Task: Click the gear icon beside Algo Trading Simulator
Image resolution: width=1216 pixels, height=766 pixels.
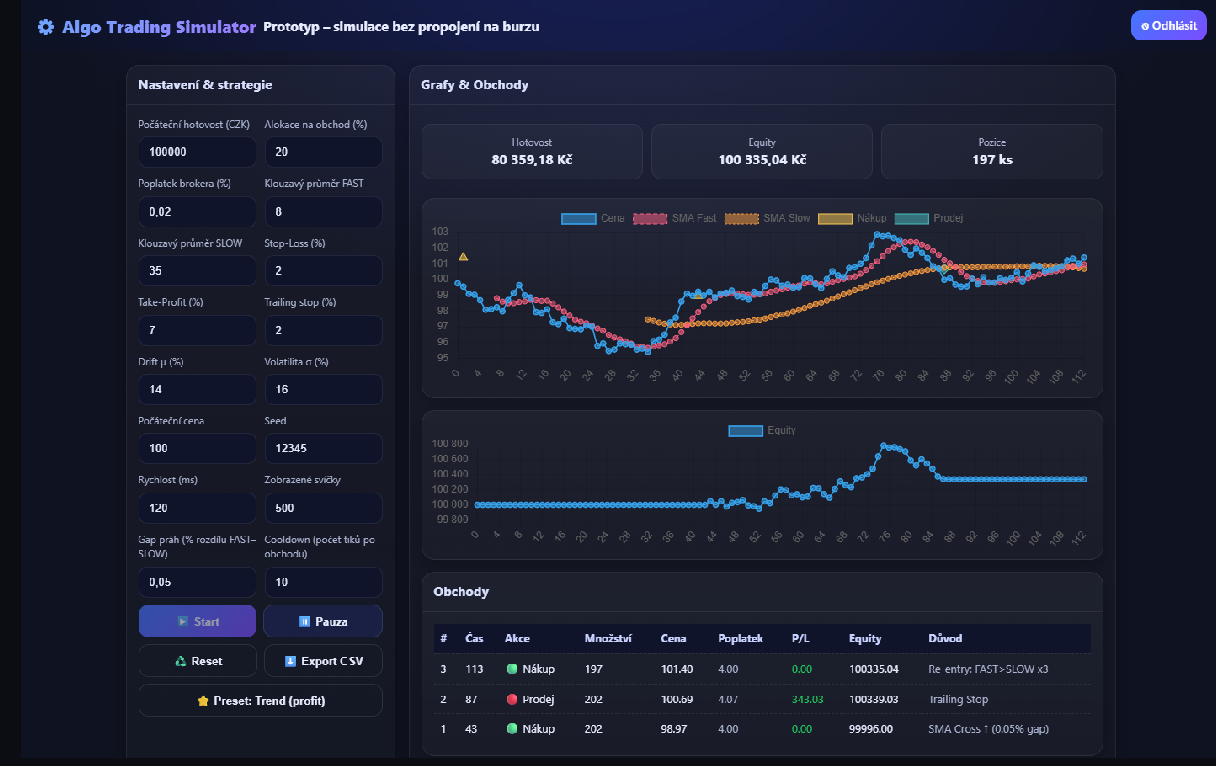Action: click(x=46, y=27)
